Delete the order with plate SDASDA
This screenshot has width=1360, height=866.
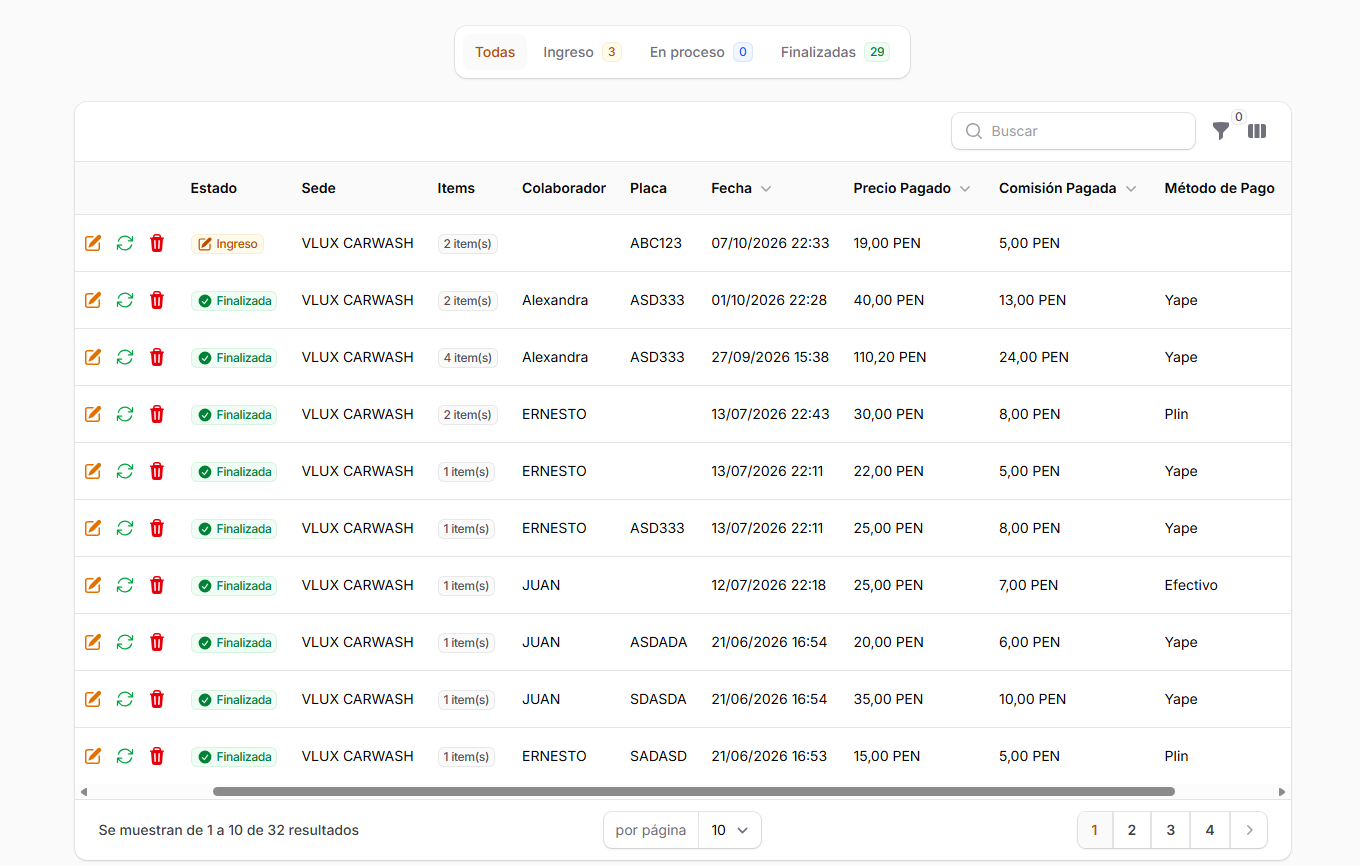click(157, 699)
